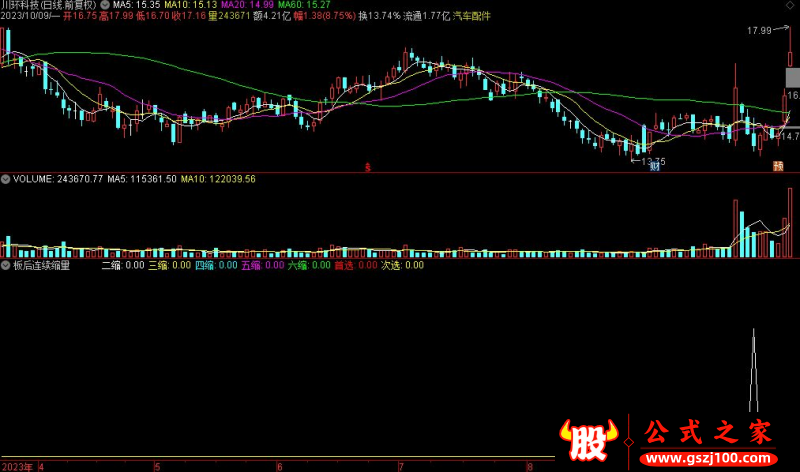Click the 板后连续缩量 indicator circle icon
This screenshot has width=800, height=472.
(6, 266)
